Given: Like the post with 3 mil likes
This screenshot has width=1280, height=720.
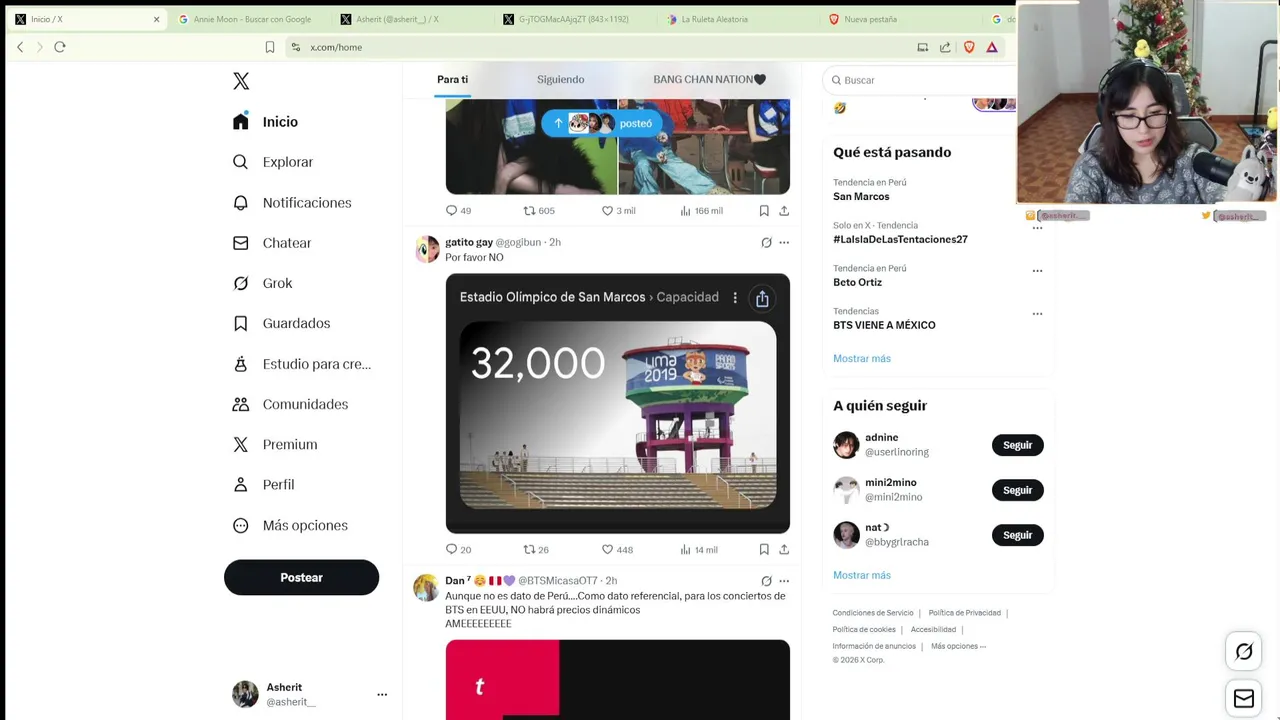Looking at the screenshot, I should click(607, 210).
